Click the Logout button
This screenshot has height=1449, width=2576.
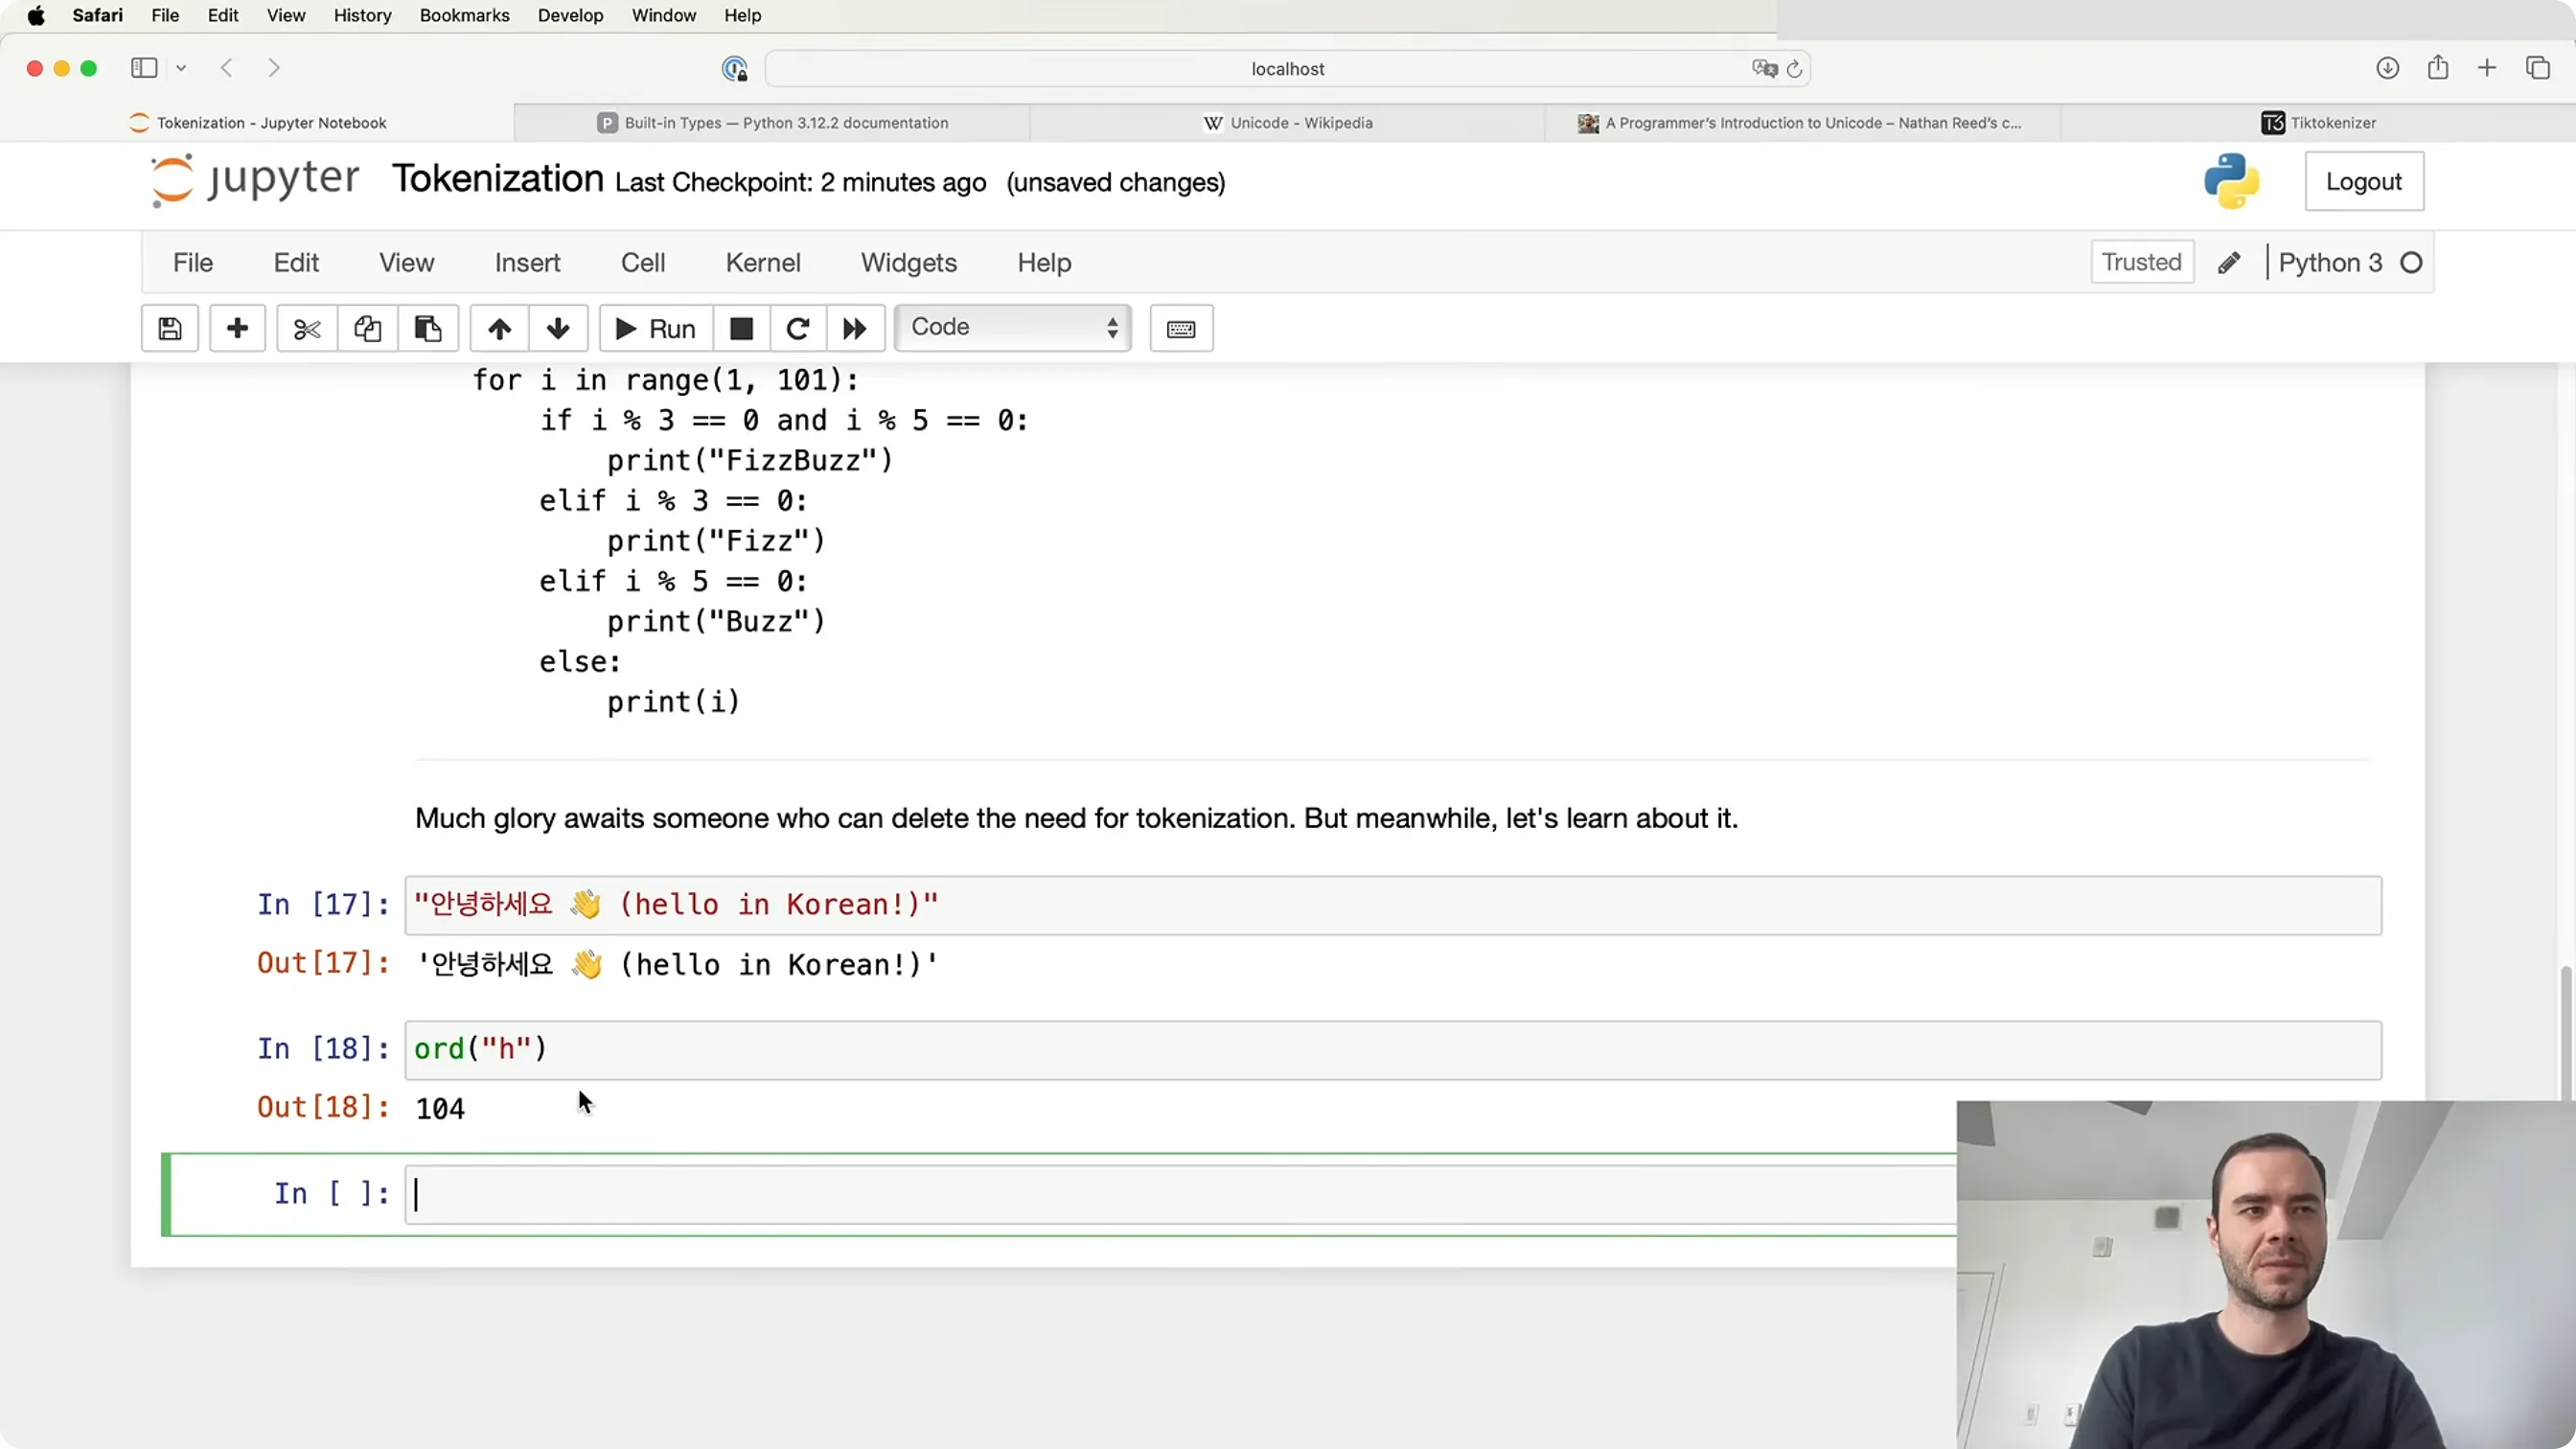click(x=2364, y=181)
